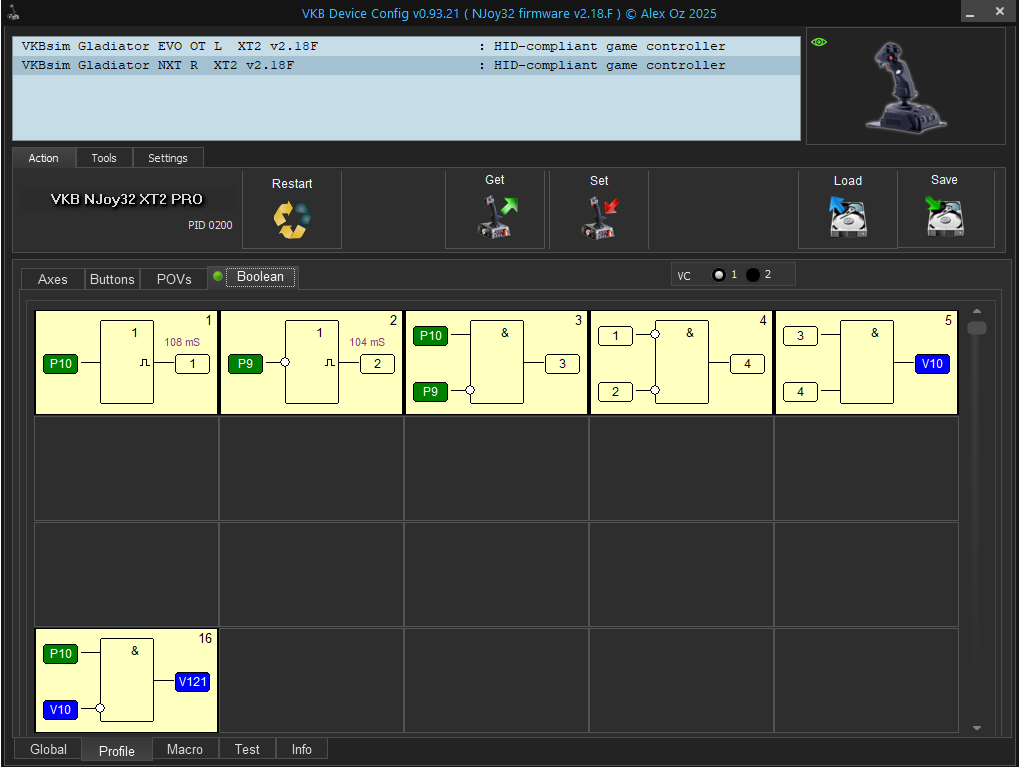Select the Boolean tab
1020x767 pixels.
(x=260, y=276)
